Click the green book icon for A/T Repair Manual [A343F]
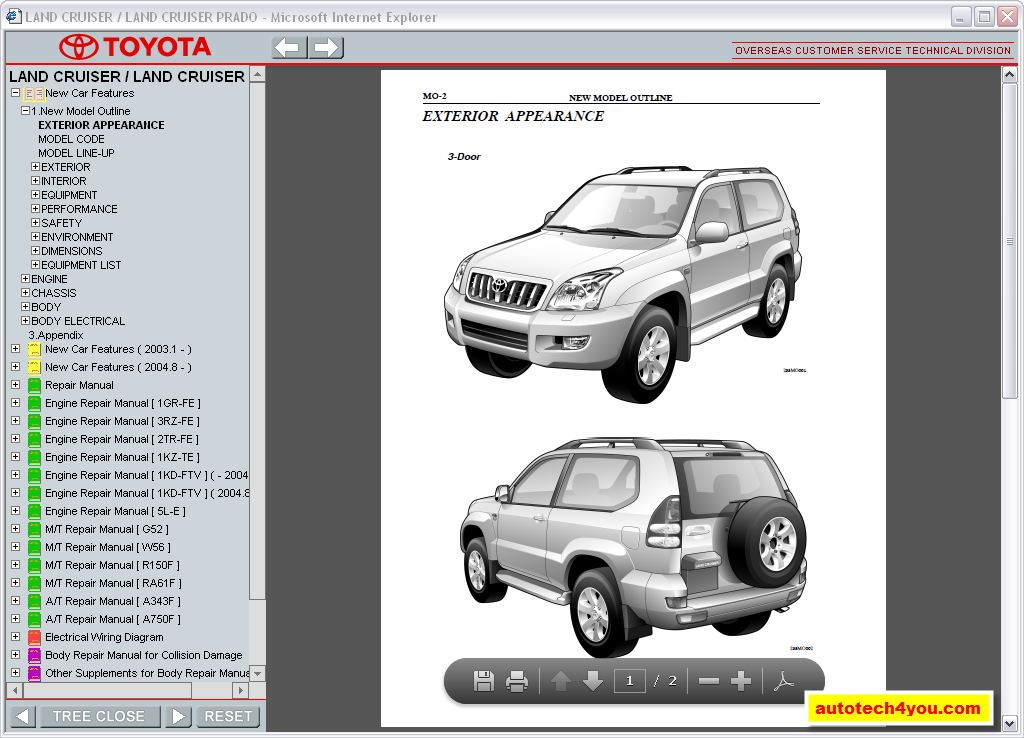Viewport: 1024px width, 738px height. [35, 602]
